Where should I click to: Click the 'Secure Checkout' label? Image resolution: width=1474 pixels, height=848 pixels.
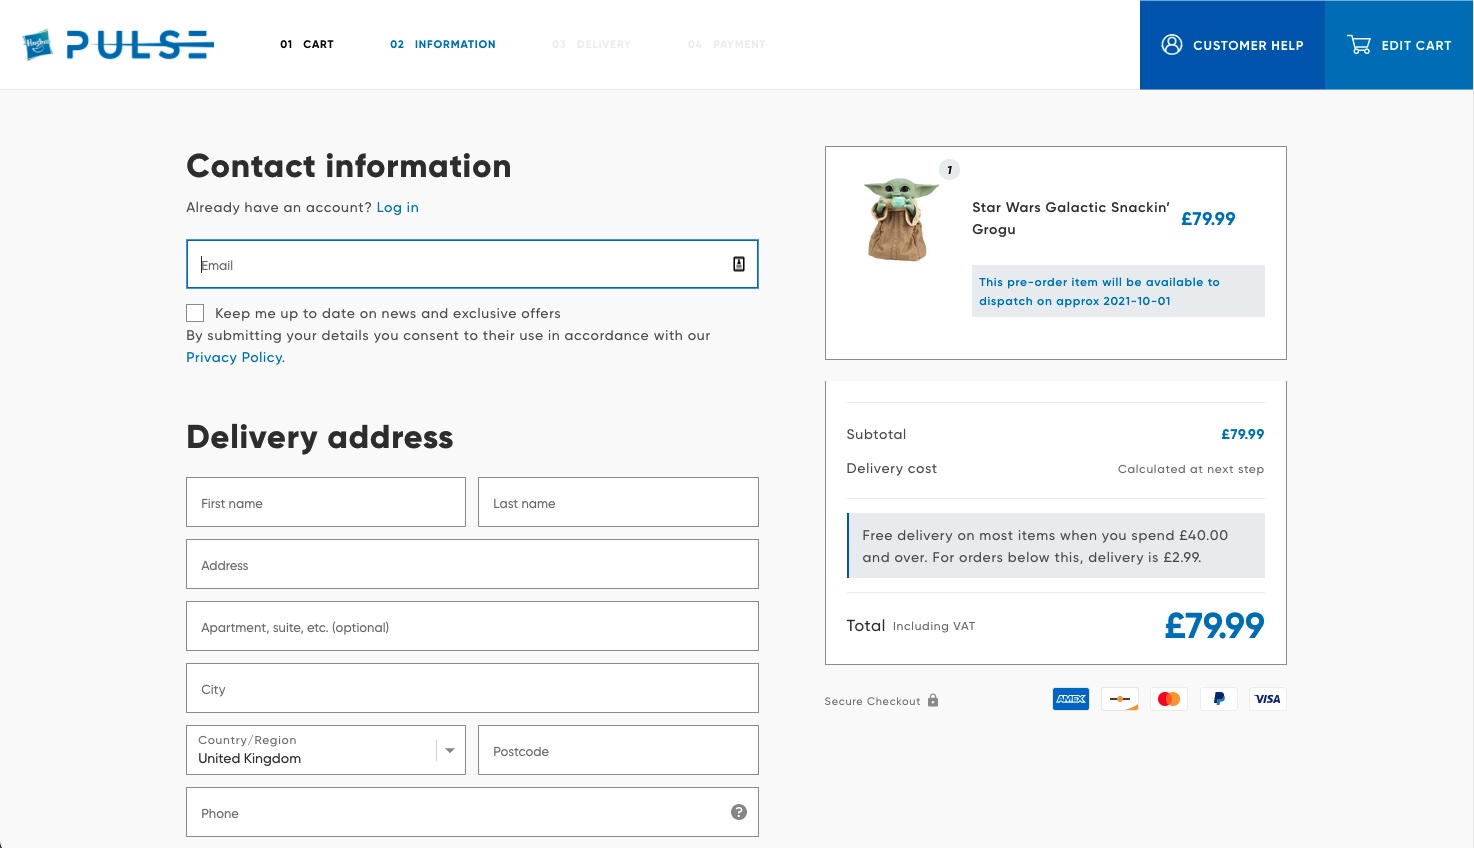[x=872, y=701]
